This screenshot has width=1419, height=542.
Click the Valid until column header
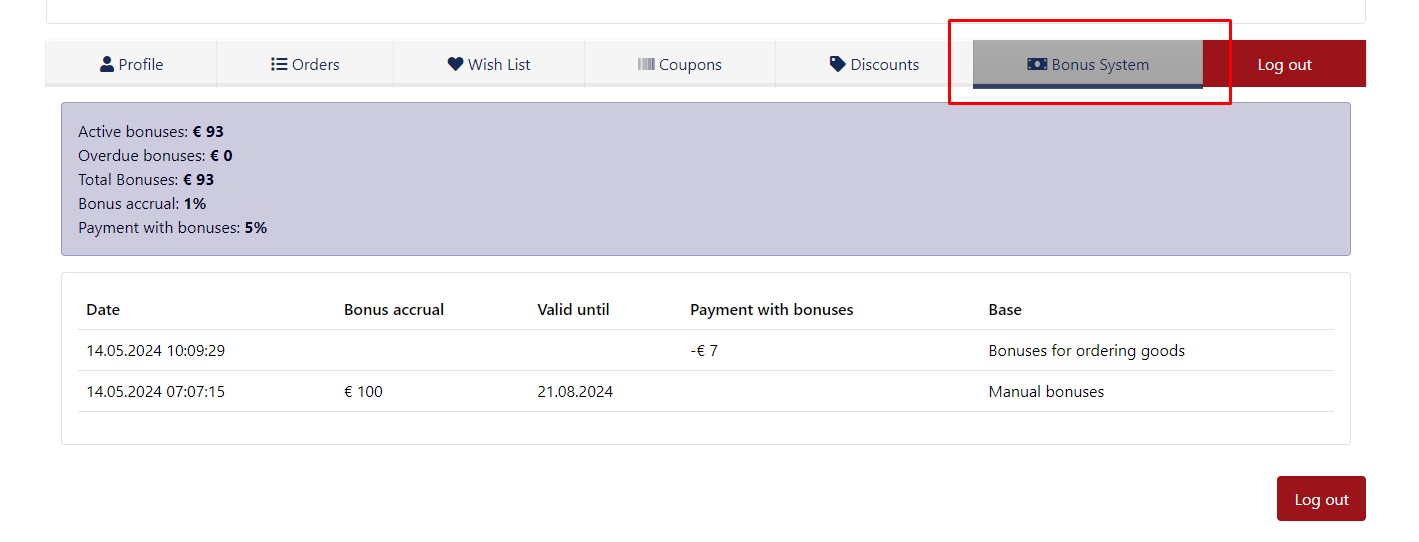(573, 310)
